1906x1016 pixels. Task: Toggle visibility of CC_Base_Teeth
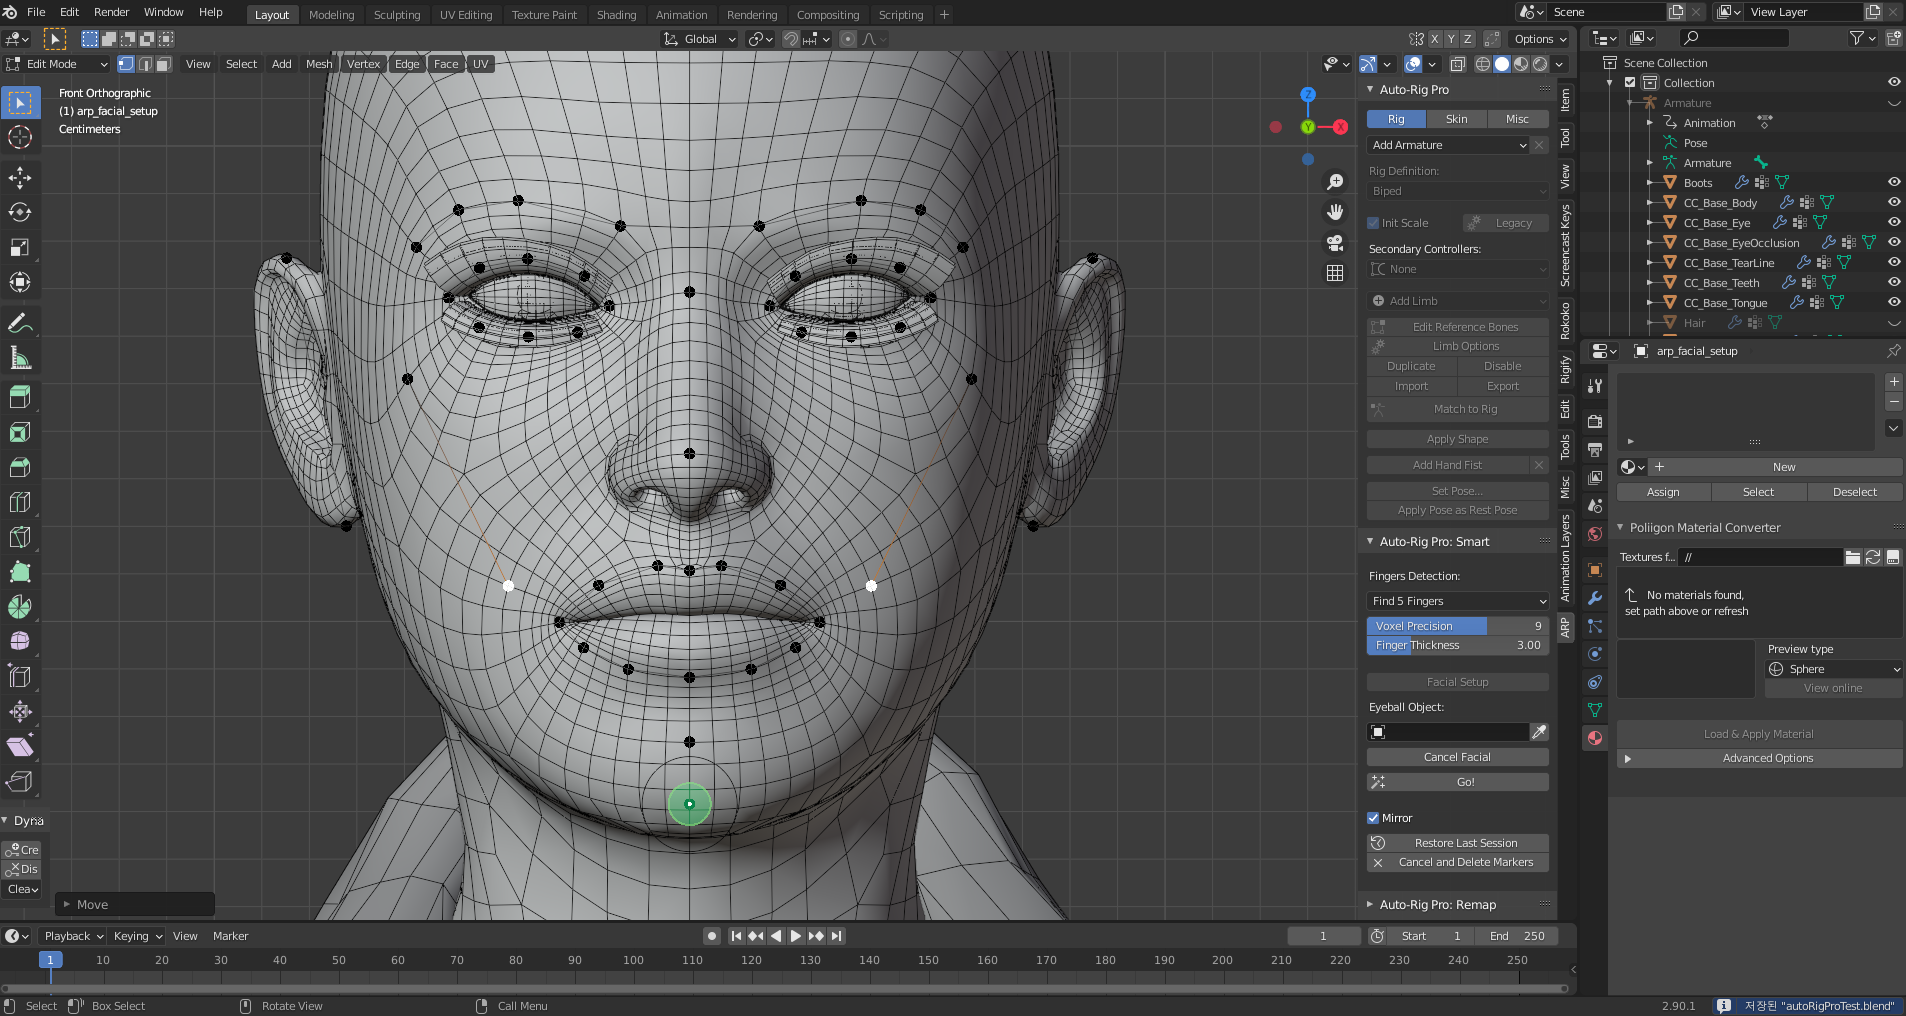1893,282
